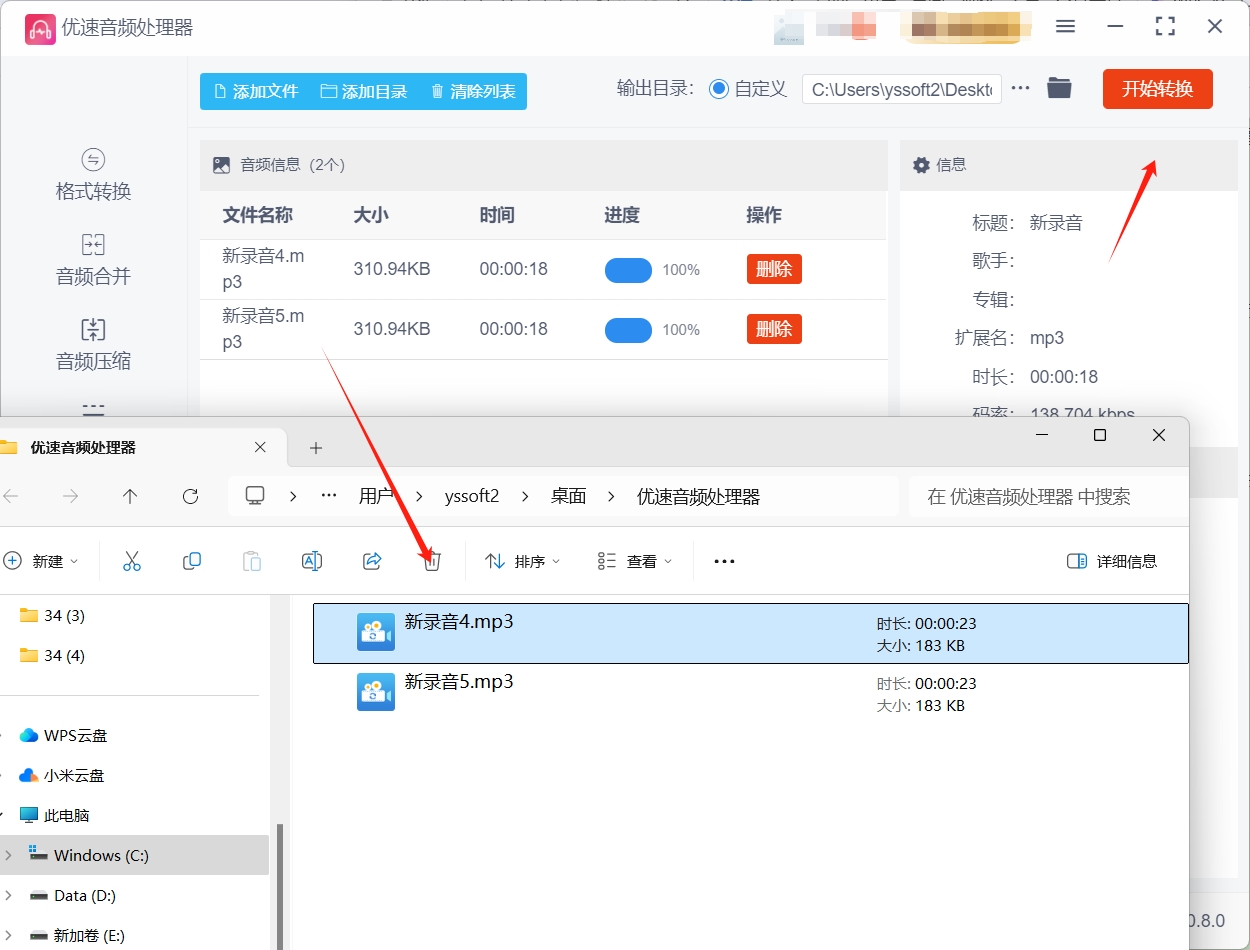Viewport: 1250px width, 950px height.
Task: Click the progress bar of 新录音4.mp3
Action: tap(628, 270)
